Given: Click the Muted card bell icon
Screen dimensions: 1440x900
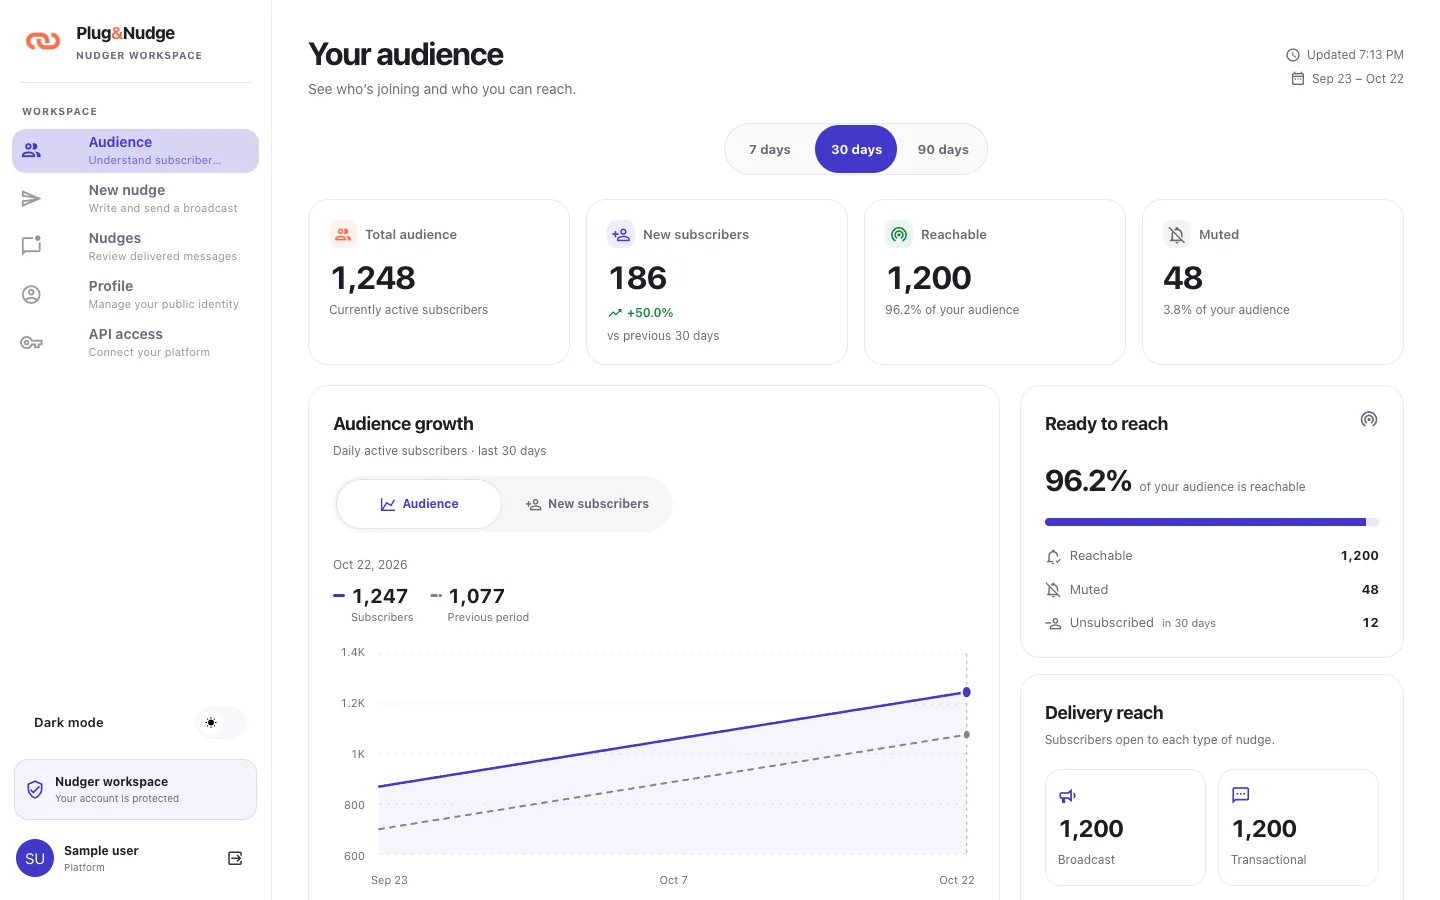Looking at the screenshot, I should coord(1177,234).
